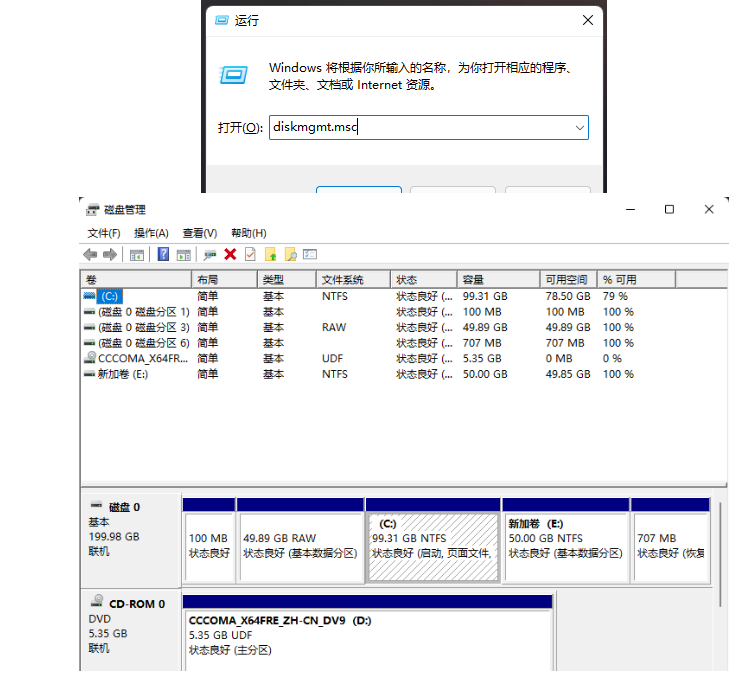Select the 新加卷 (E:) 50.00 GB partition block

566,541
